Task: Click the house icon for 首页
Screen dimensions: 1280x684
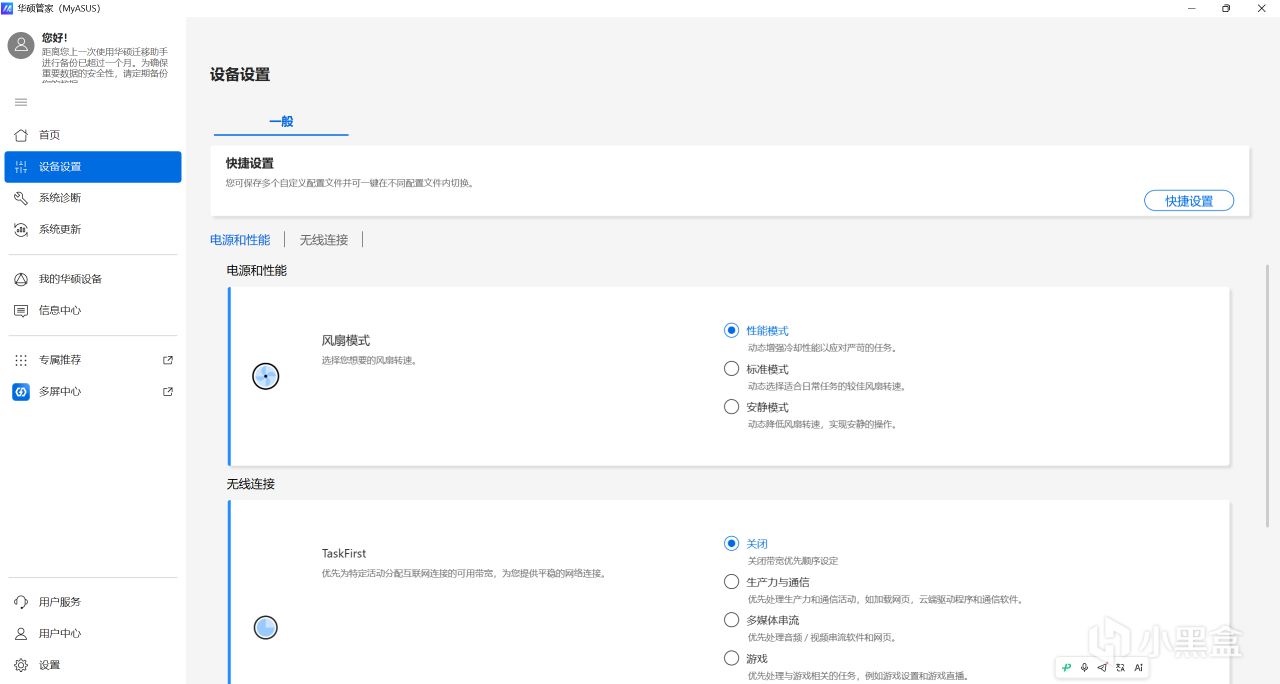Action: (21, 135)
